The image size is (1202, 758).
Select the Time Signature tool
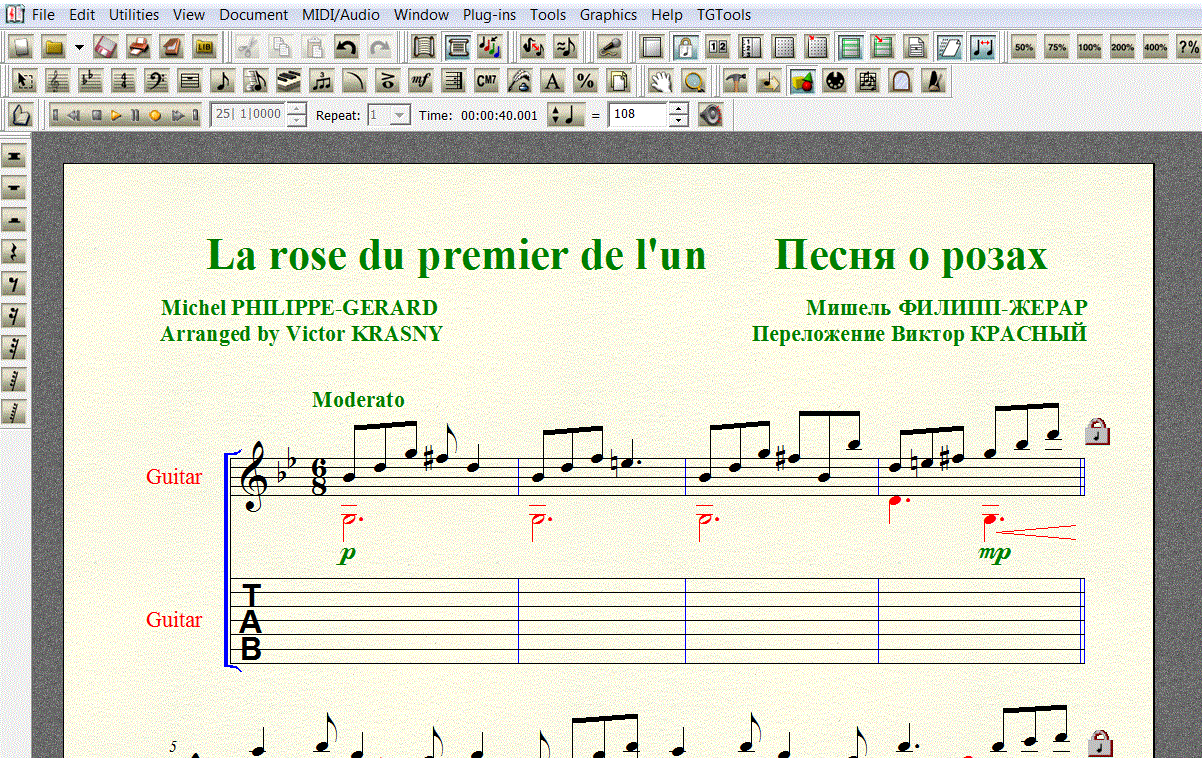click(x=124, y=82)
